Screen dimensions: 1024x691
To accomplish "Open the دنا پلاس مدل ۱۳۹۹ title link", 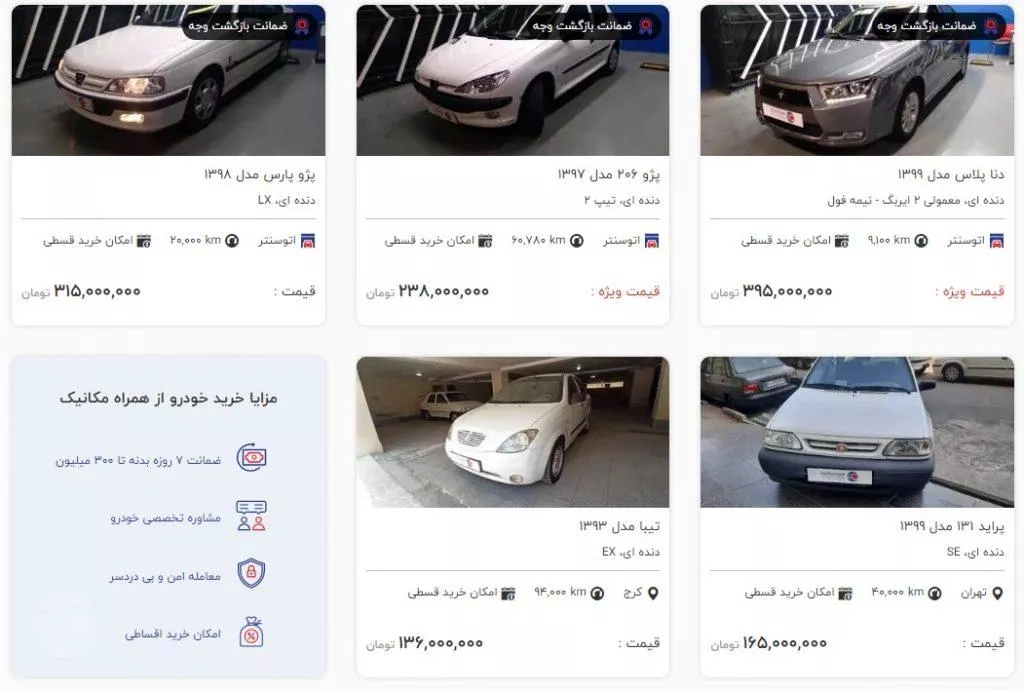I will (x=951, y=174).
